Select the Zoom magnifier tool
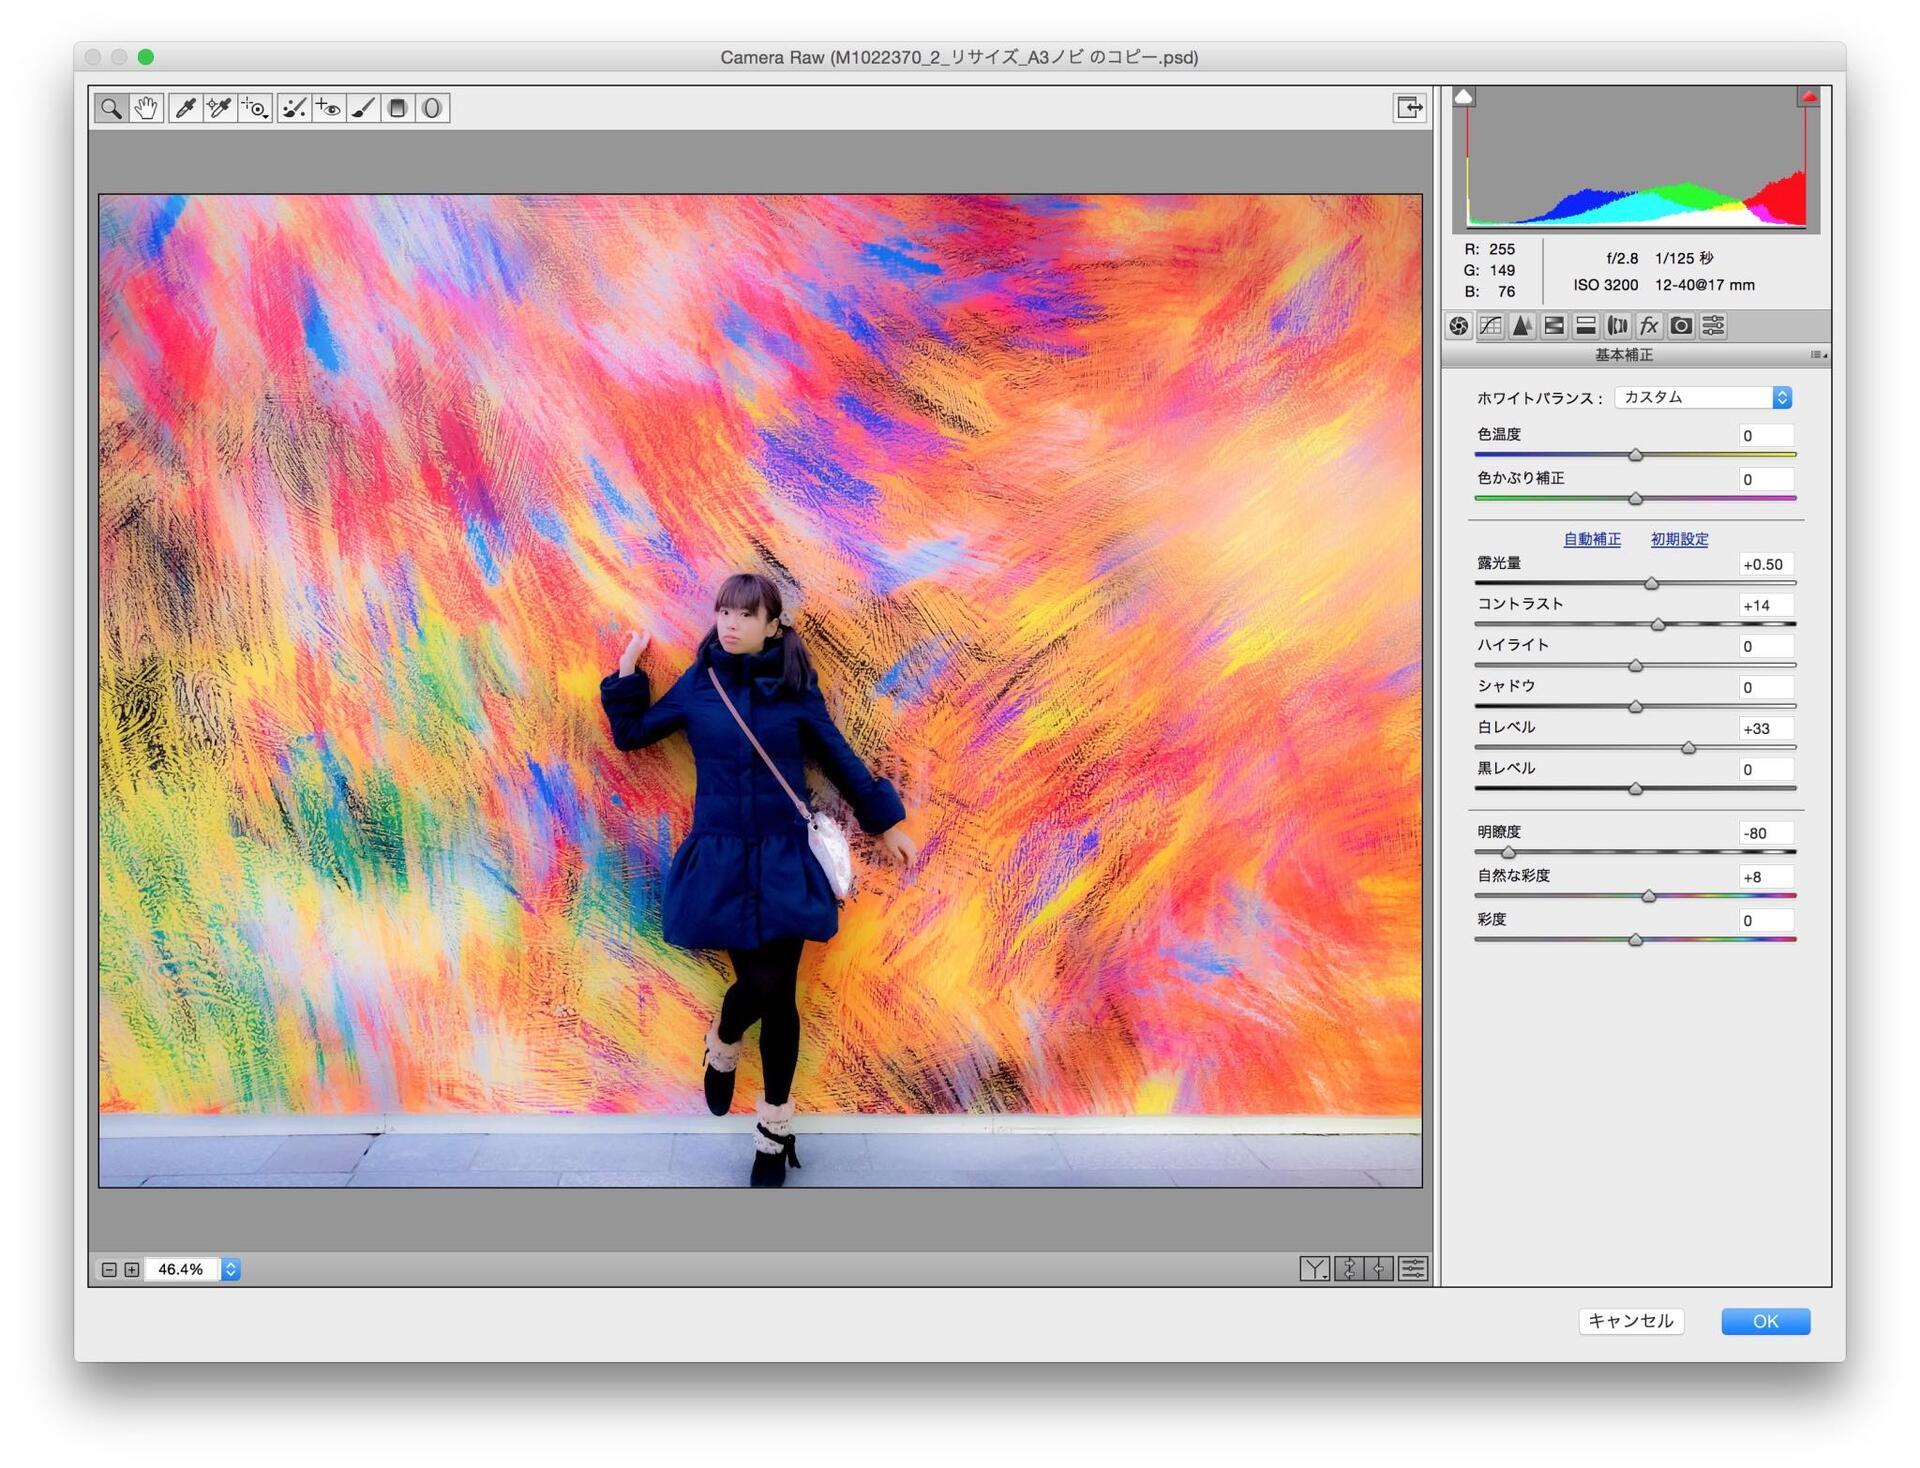Image resolution: width=1920 pixels, height=1468 pixels. click(111, 108)
